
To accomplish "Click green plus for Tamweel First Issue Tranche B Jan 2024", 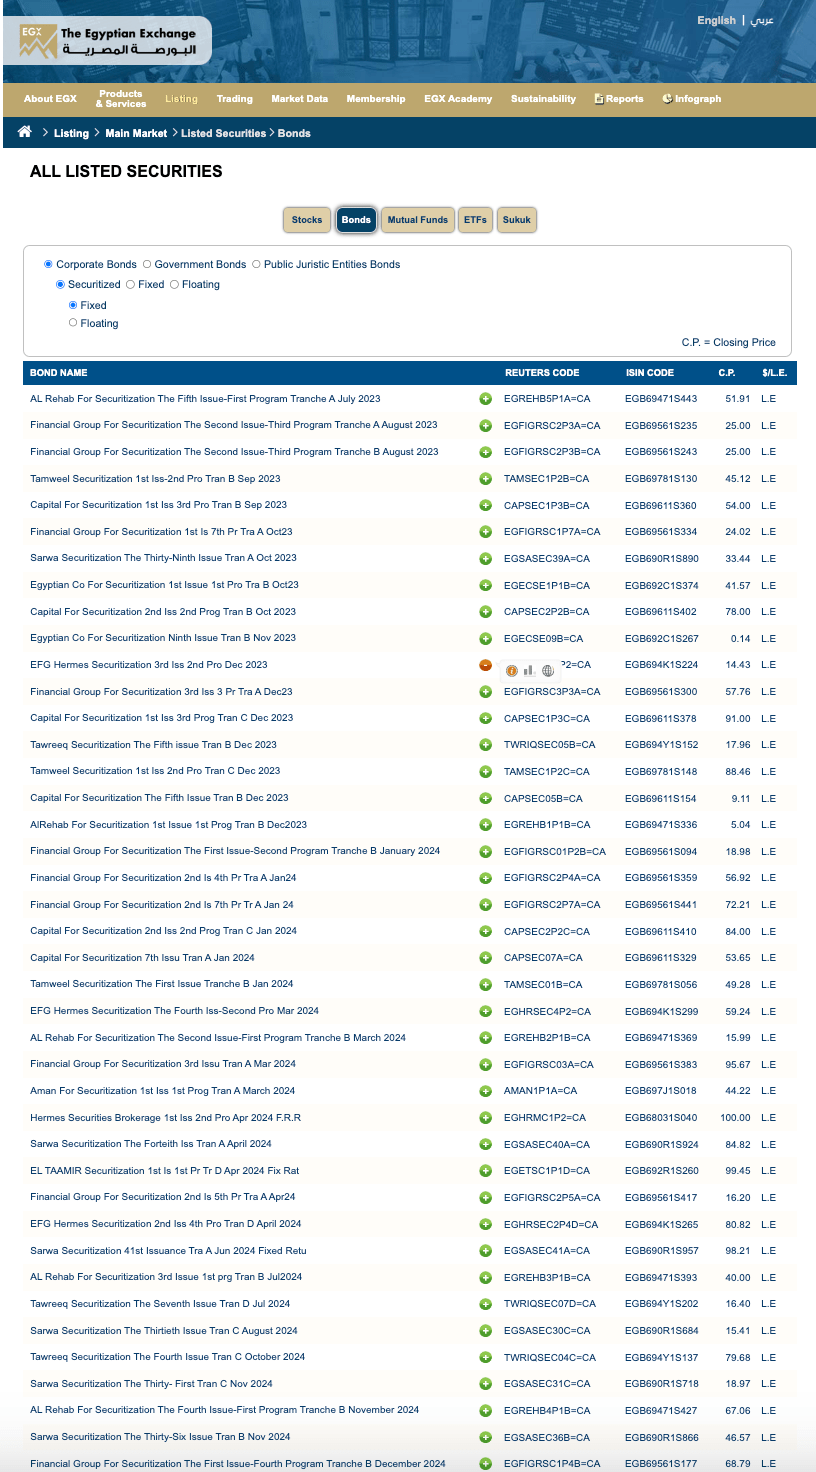I will tap(485, 984).
